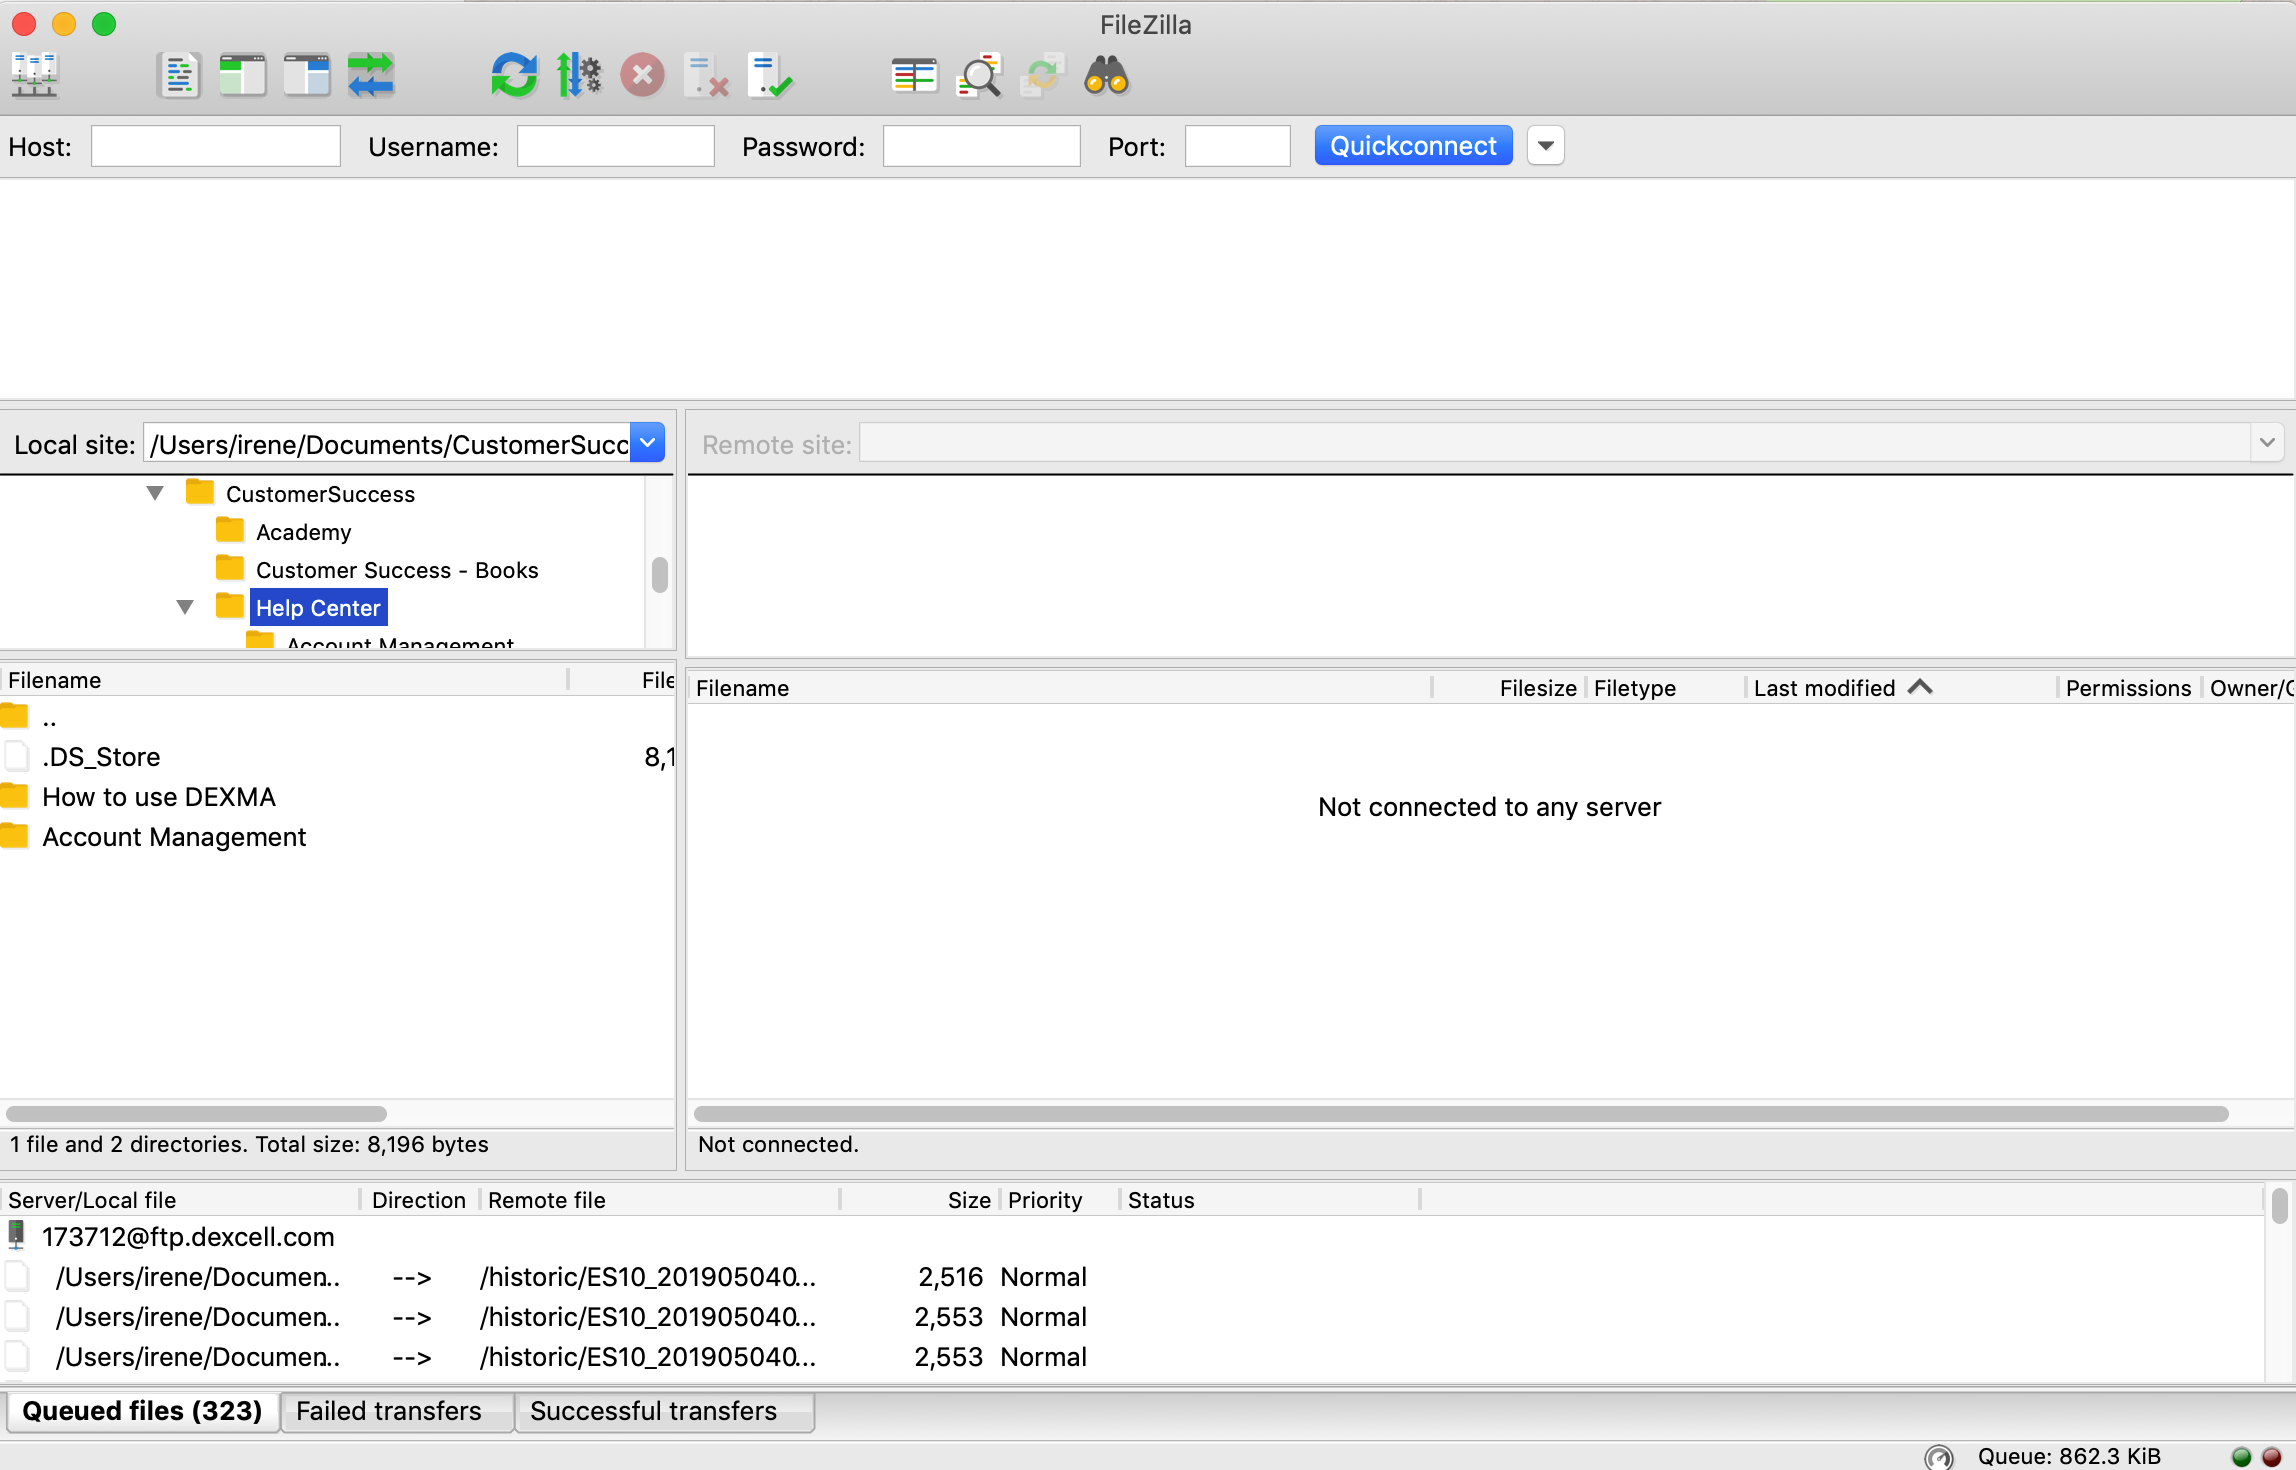
Task: Click the queue Status column header
Action: [1269, 1200]
